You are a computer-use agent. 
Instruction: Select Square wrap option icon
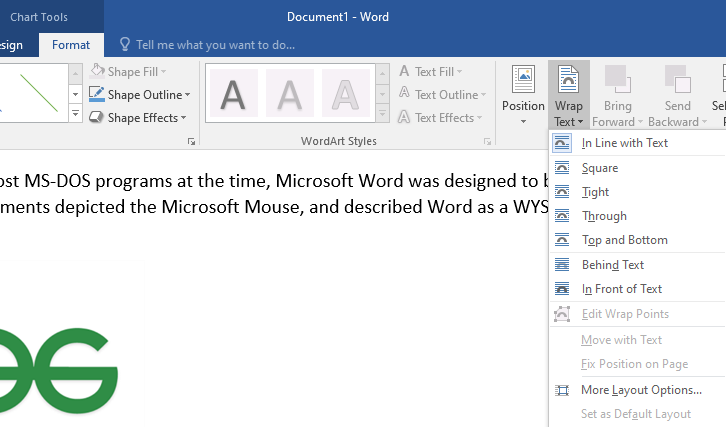coord(564,168)
